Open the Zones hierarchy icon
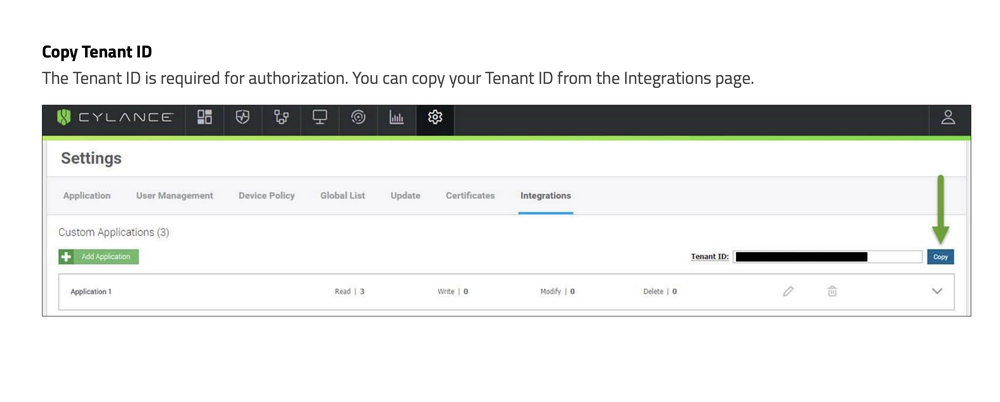Screen dimensions: 1000x402 pyautogui.click(x=281, y=118)
